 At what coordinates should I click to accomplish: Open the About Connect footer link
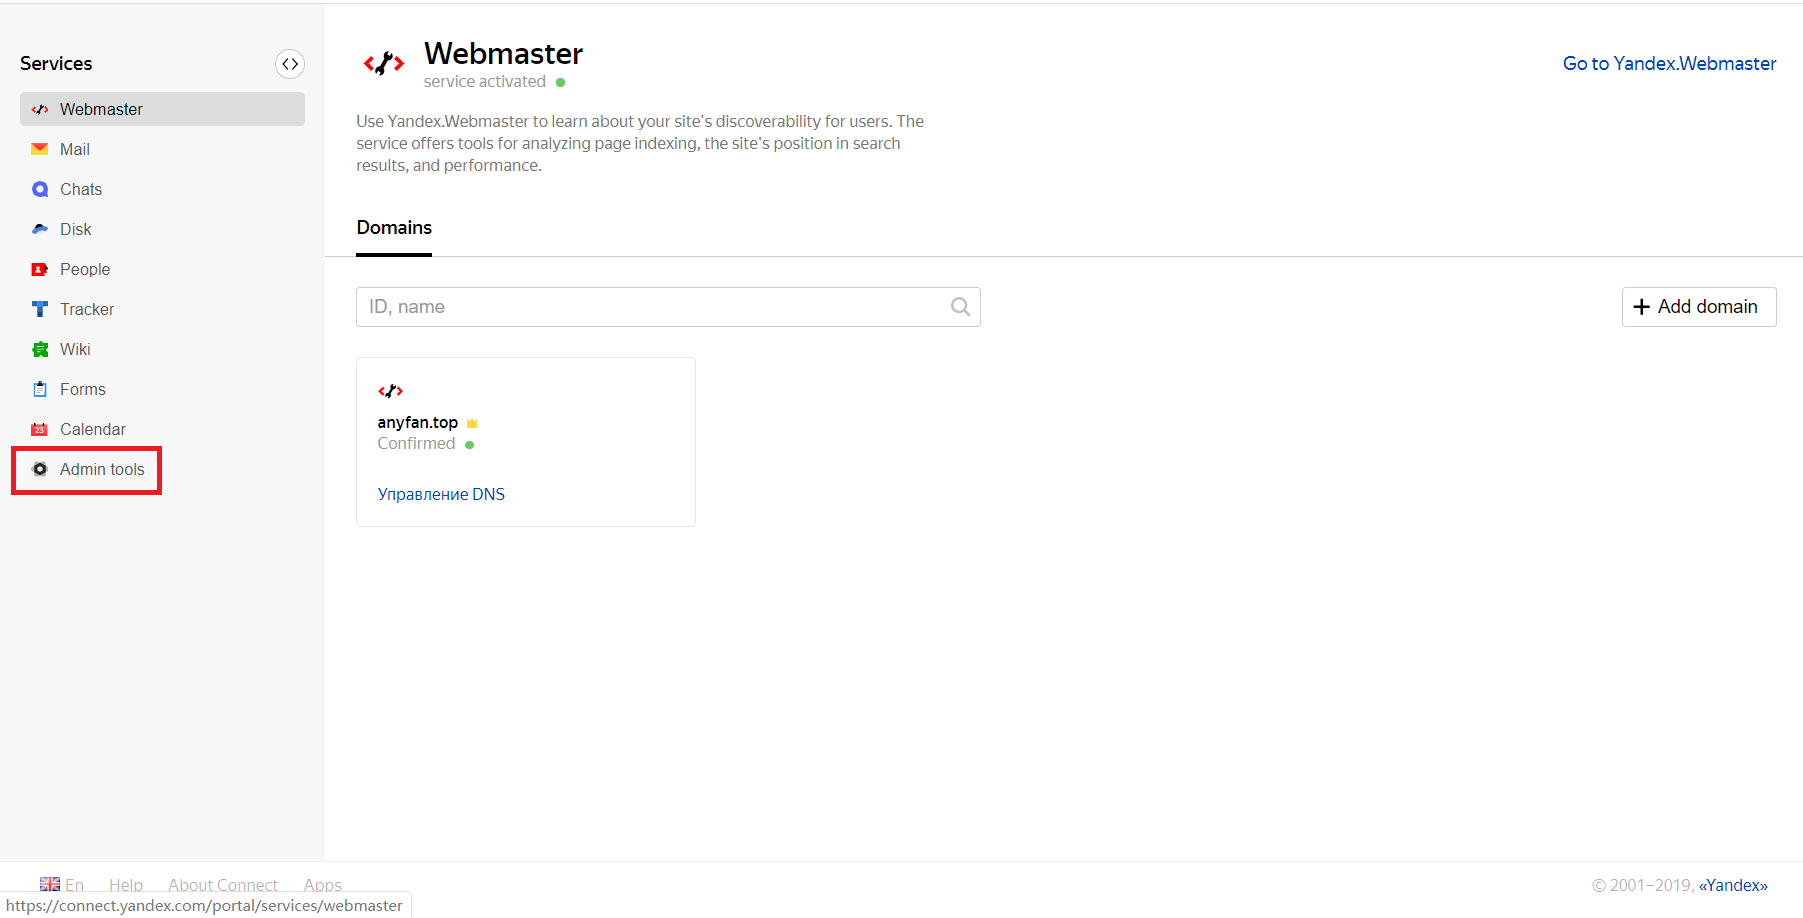tap(223, 885)
